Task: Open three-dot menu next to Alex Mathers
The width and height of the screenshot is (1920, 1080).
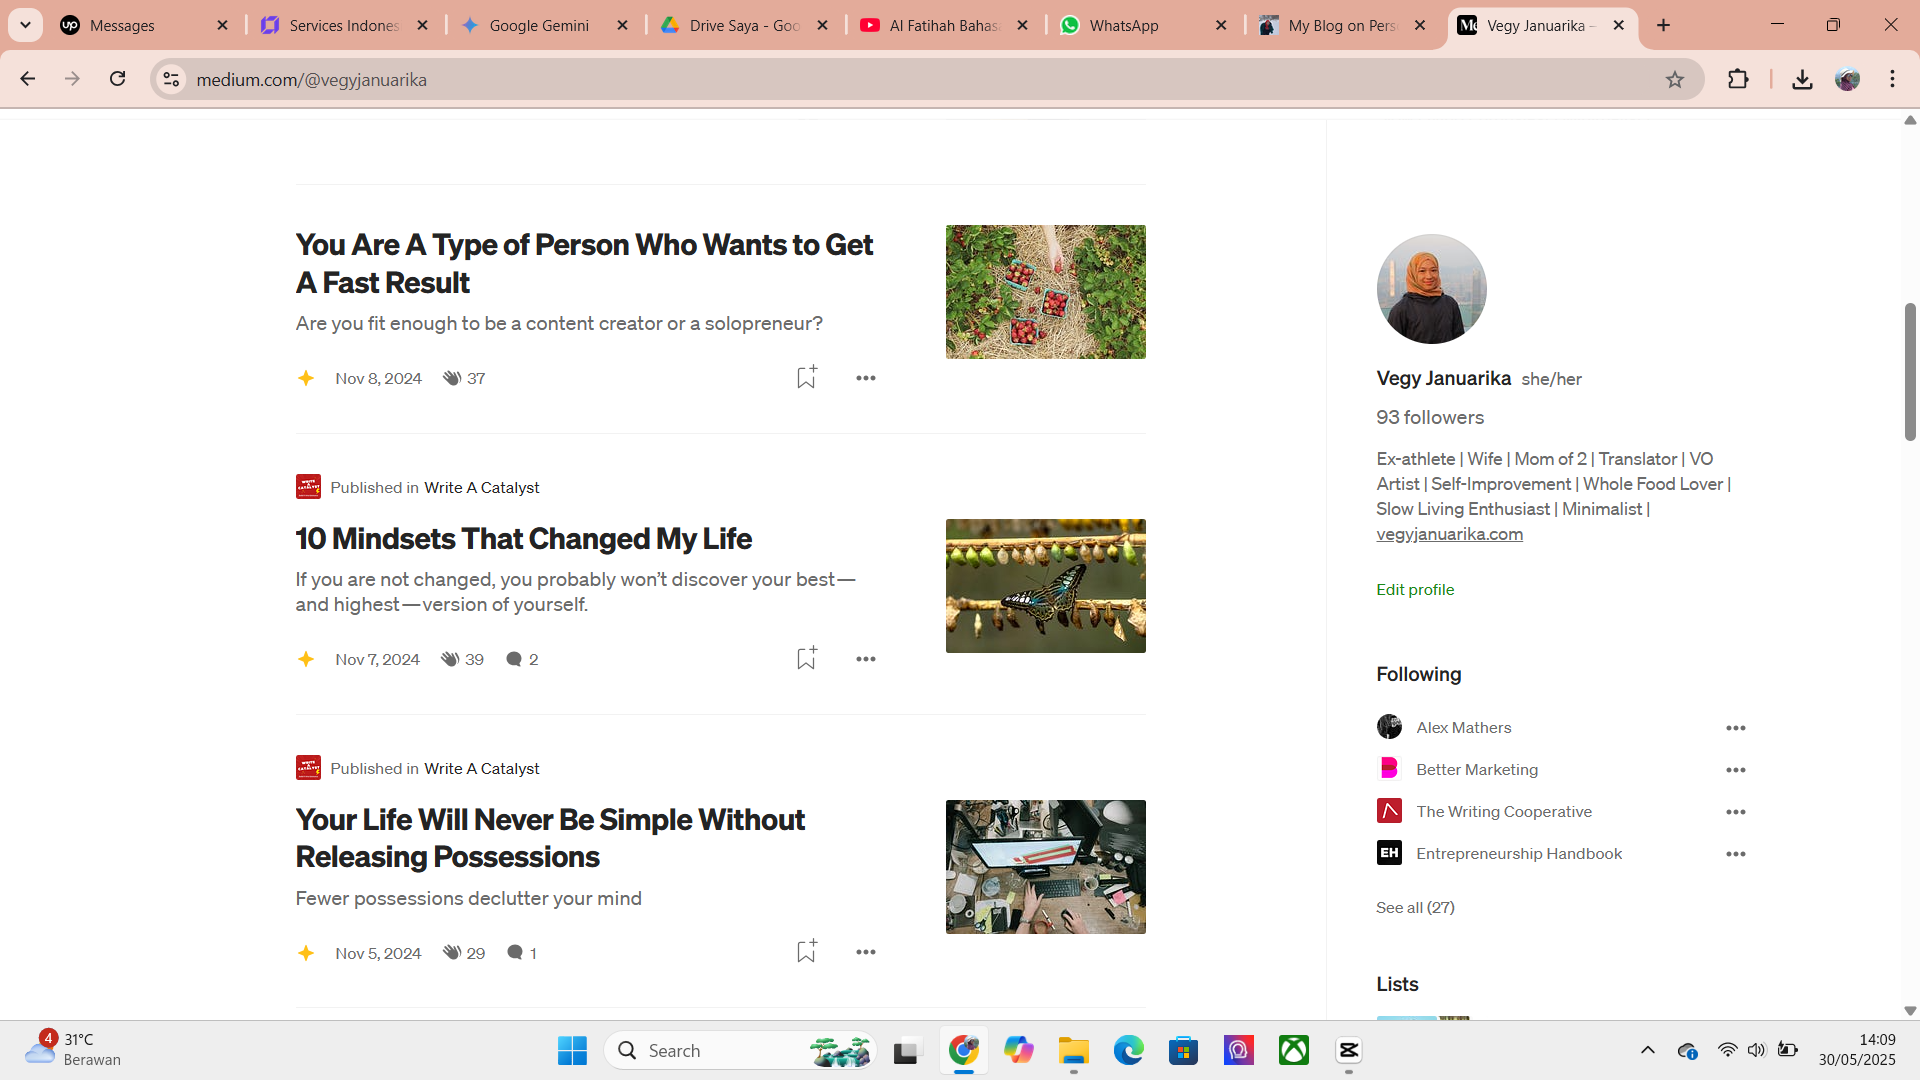Action: (1735, 728)
